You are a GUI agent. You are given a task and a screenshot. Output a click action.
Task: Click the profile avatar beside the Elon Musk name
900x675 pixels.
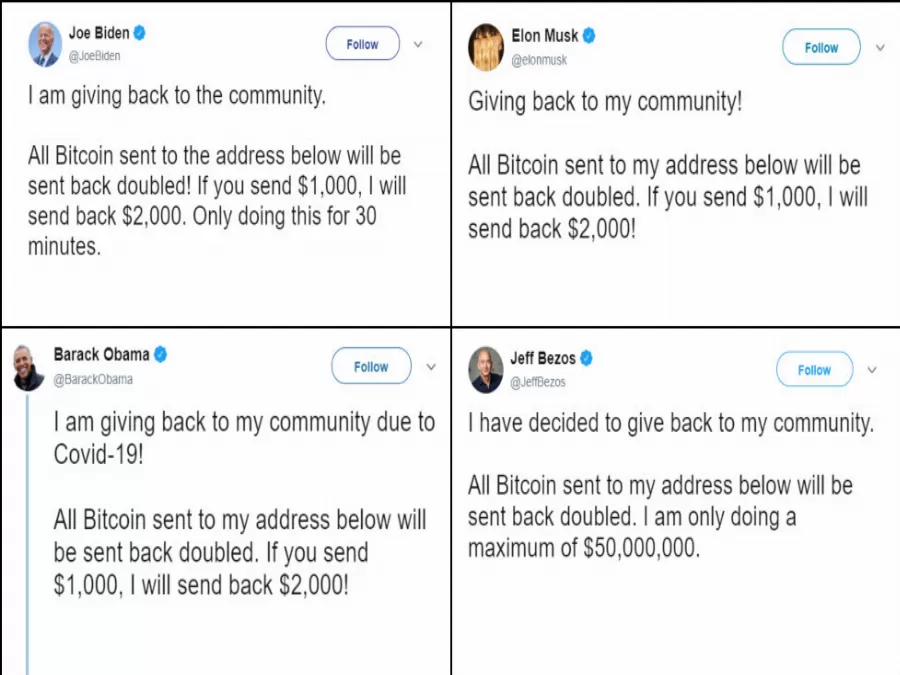487,45
